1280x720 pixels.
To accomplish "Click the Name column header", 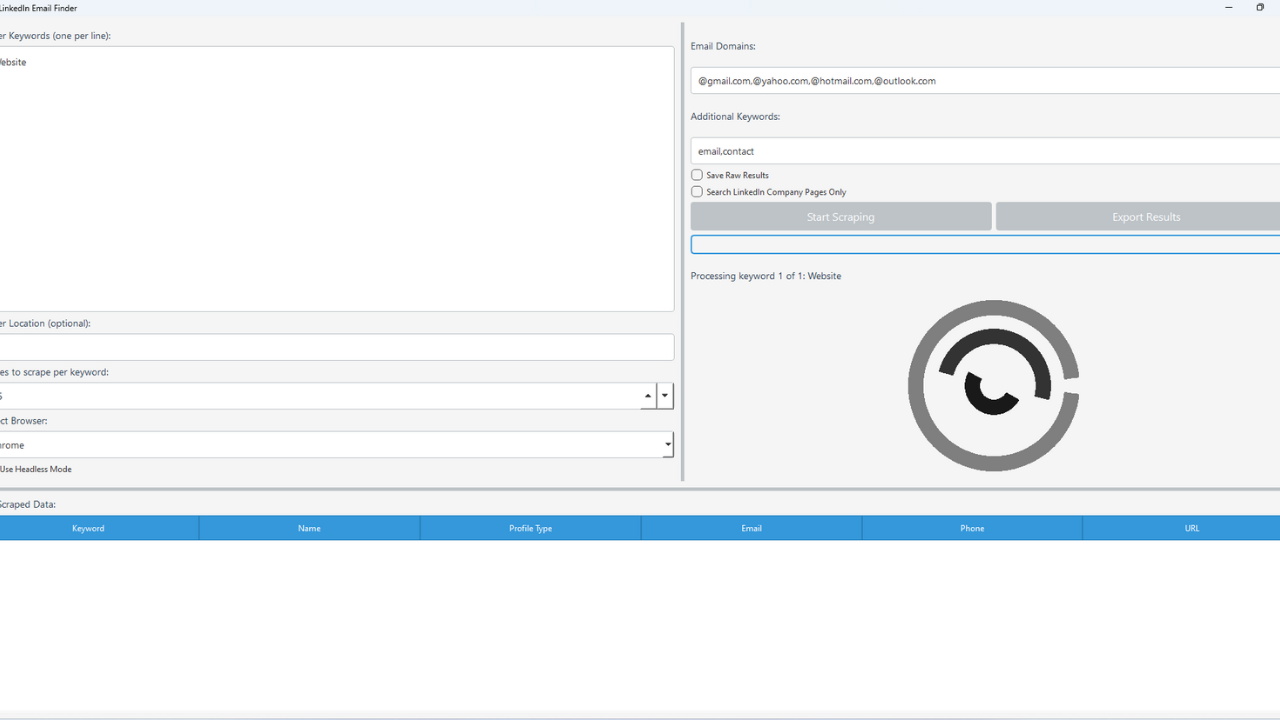I will (x=309, y=528).
